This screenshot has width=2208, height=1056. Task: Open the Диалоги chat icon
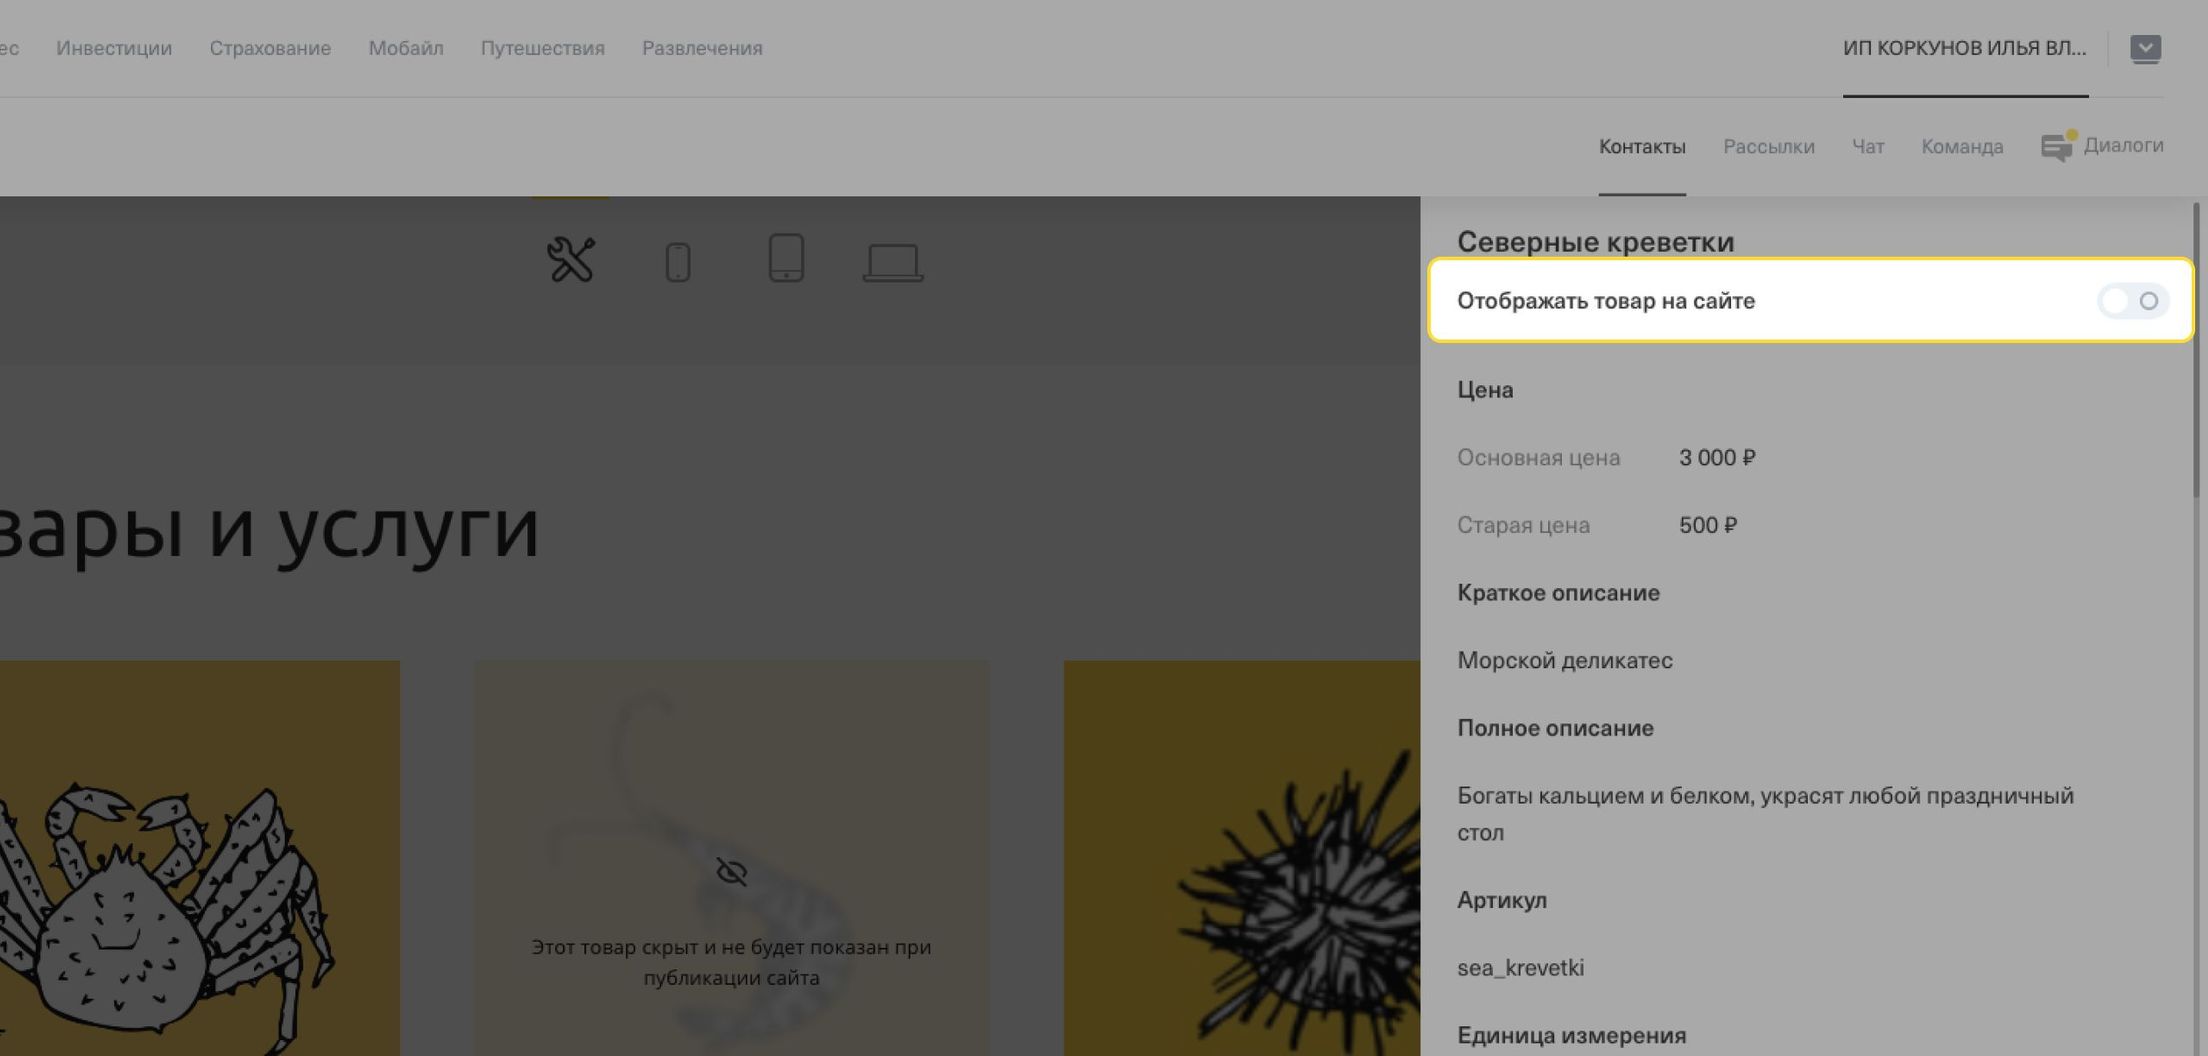pos(2056,146)
